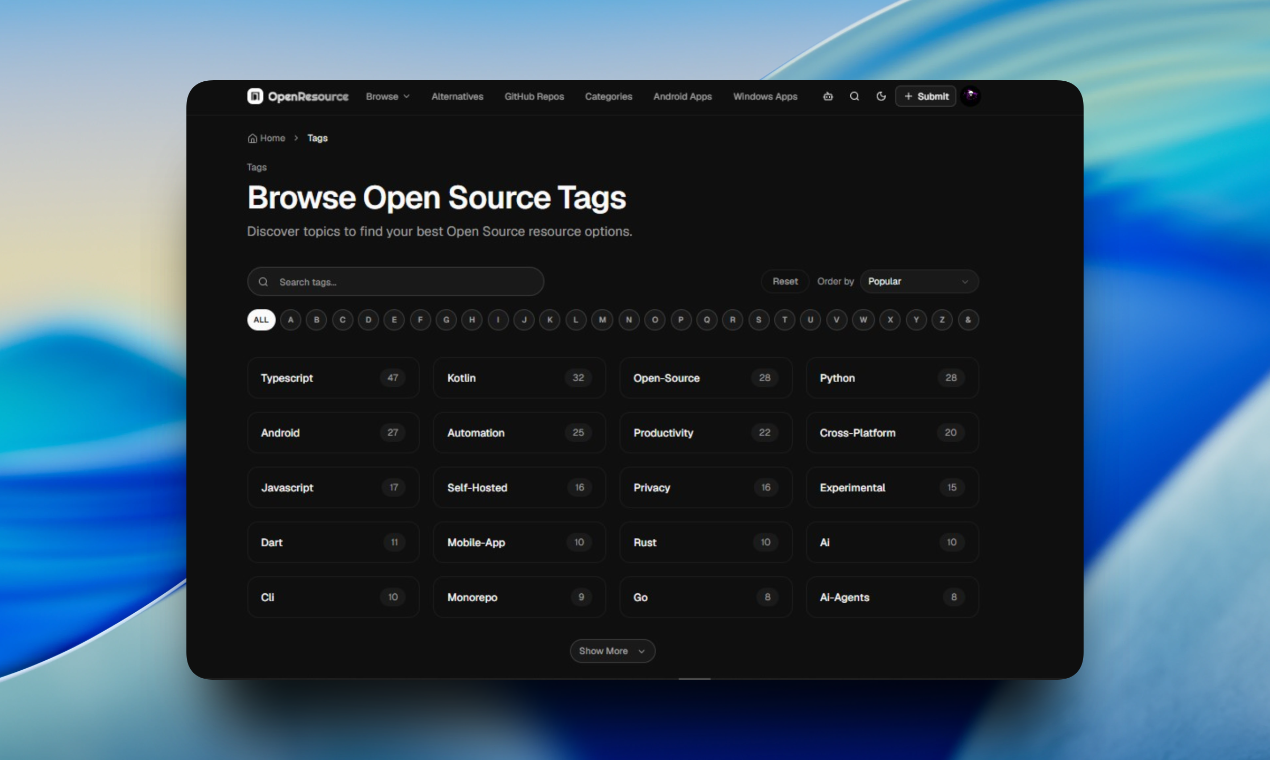Click the Submit button
The width and height of the screenshot is (1270, 760).
click(x=926, y=96)
